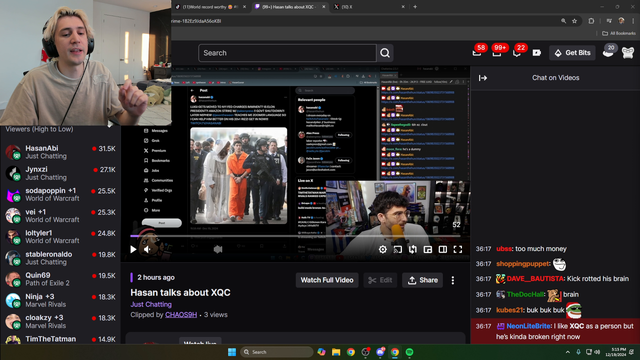Open Chrome profile avatar

(x=621, y=21)
